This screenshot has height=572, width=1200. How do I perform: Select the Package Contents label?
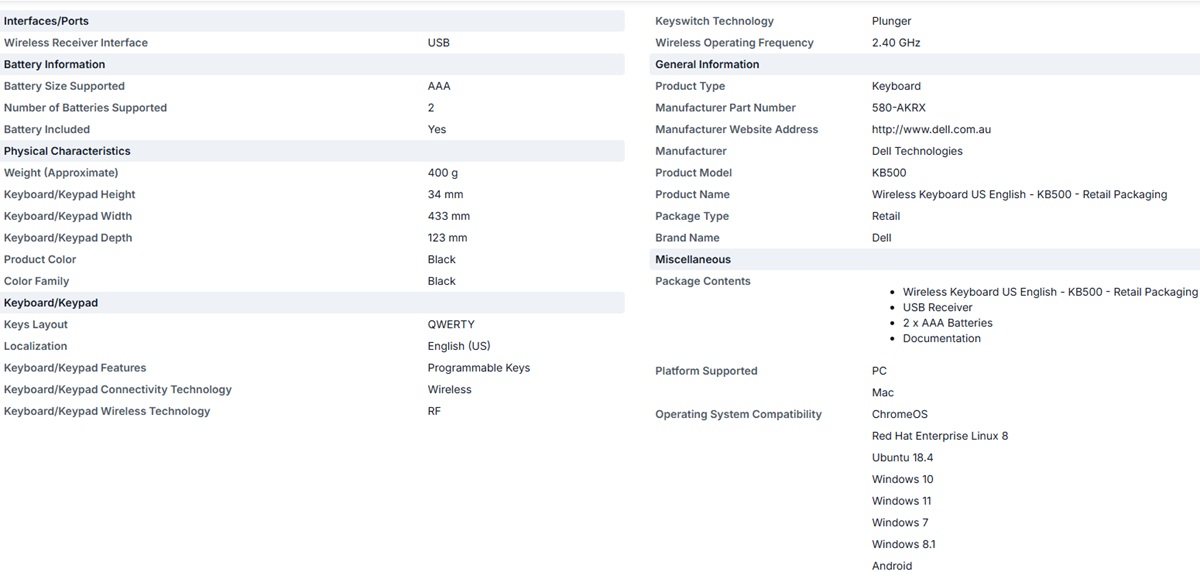702,282
